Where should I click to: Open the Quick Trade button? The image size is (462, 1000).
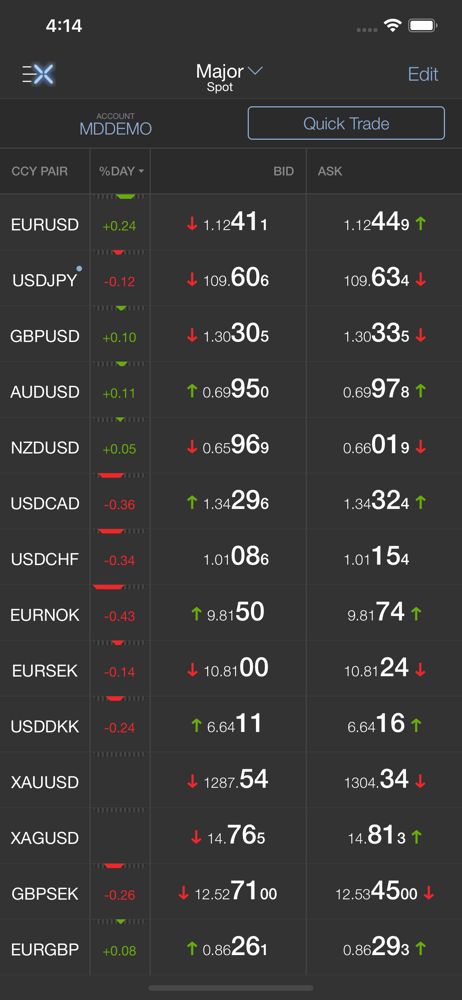point(346,123)
